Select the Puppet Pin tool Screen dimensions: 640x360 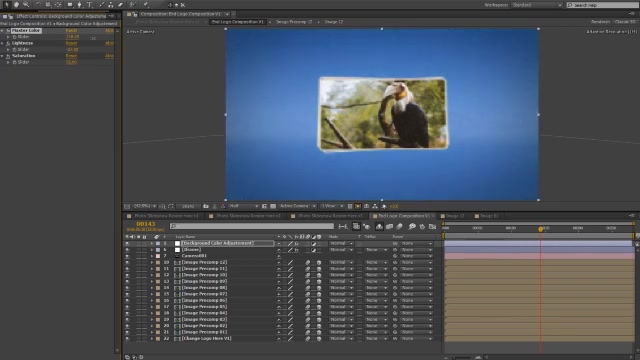(146, 4)
